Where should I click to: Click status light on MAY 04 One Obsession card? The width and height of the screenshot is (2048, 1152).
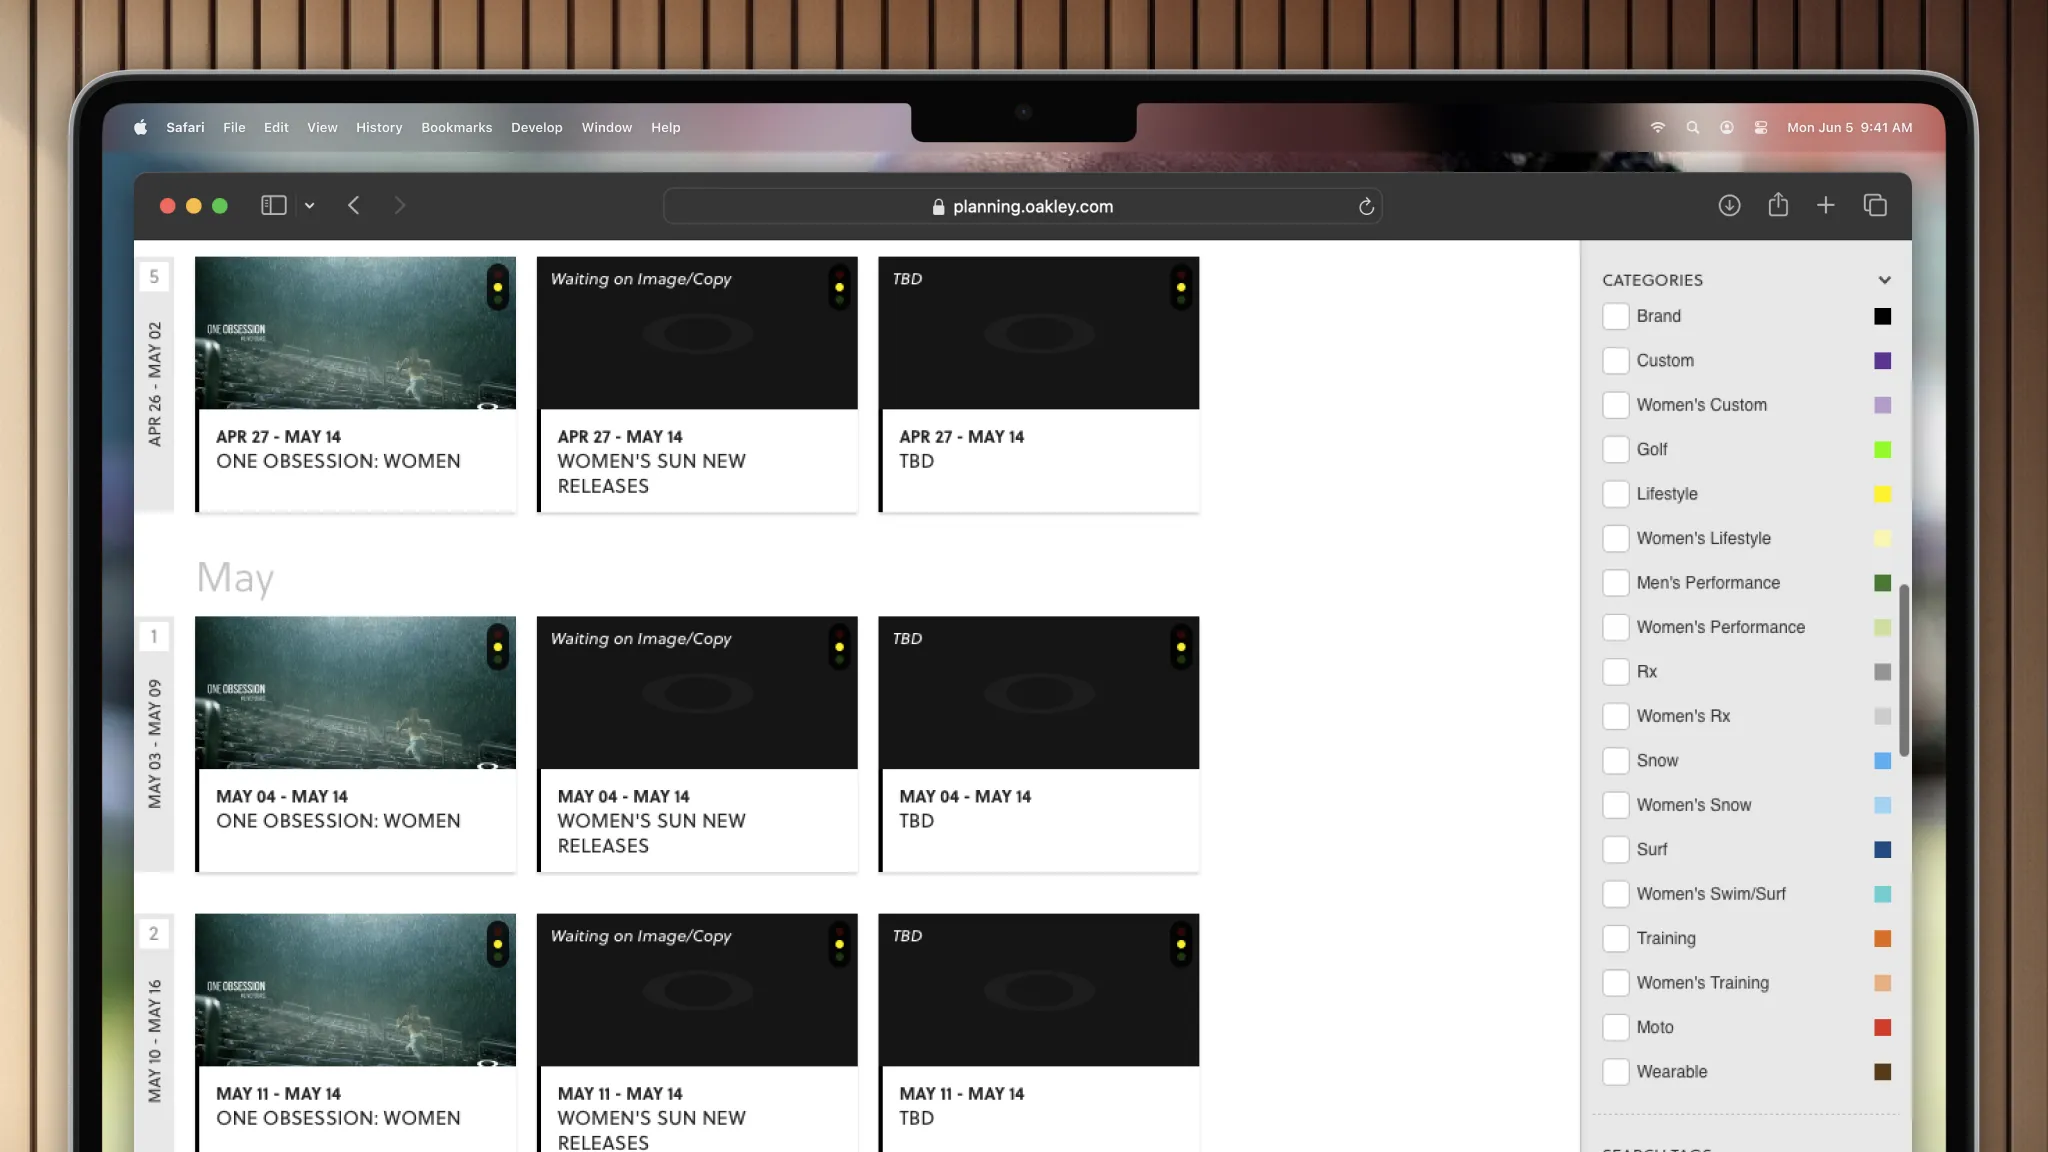click(497, 647)
